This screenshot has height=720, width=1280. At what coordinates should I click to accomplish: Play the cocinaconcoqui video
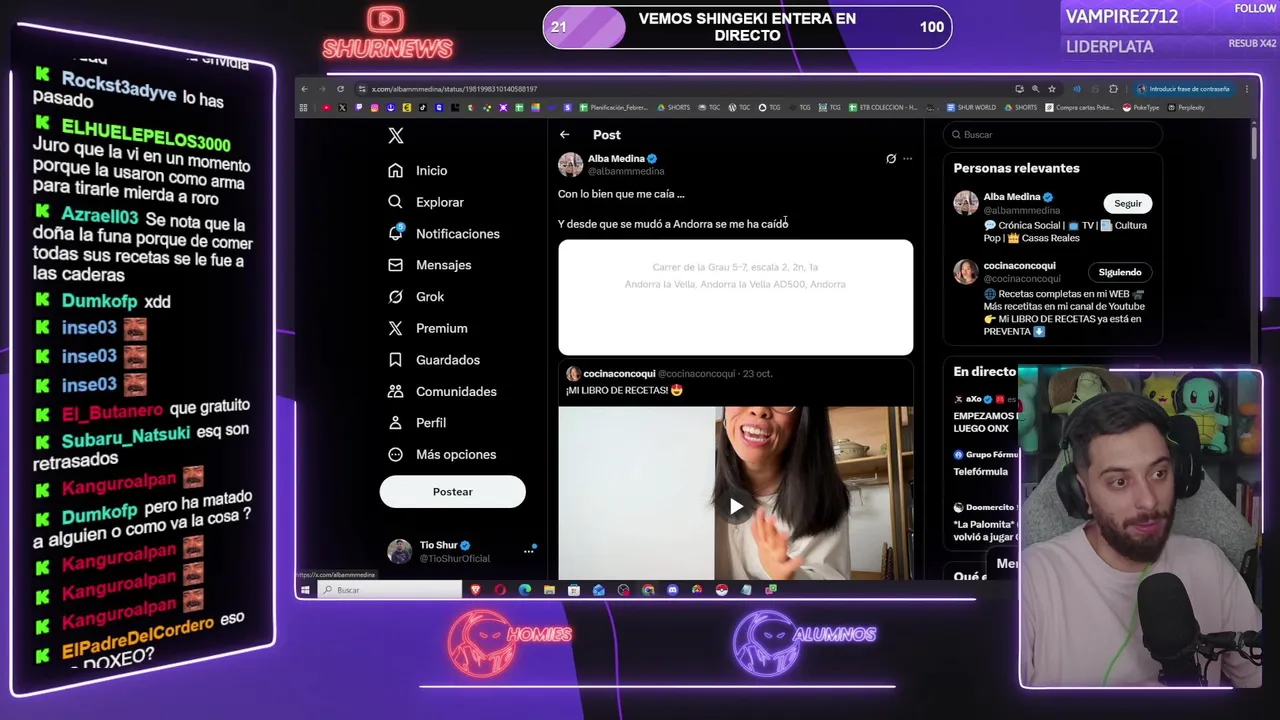coord(736,506)
